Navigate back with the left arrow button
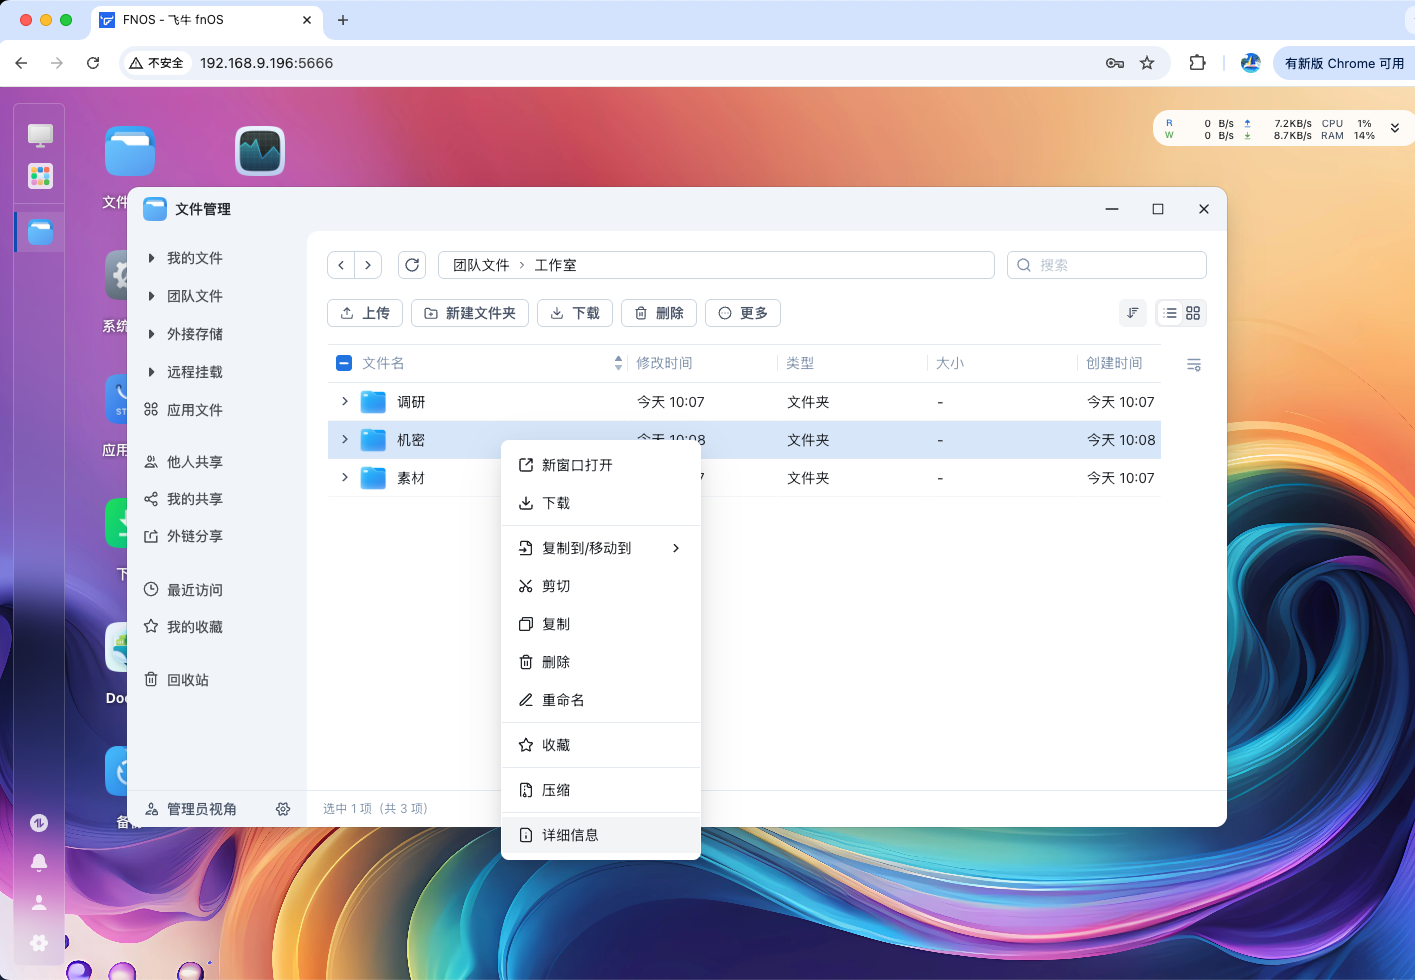 coord(341,265)
